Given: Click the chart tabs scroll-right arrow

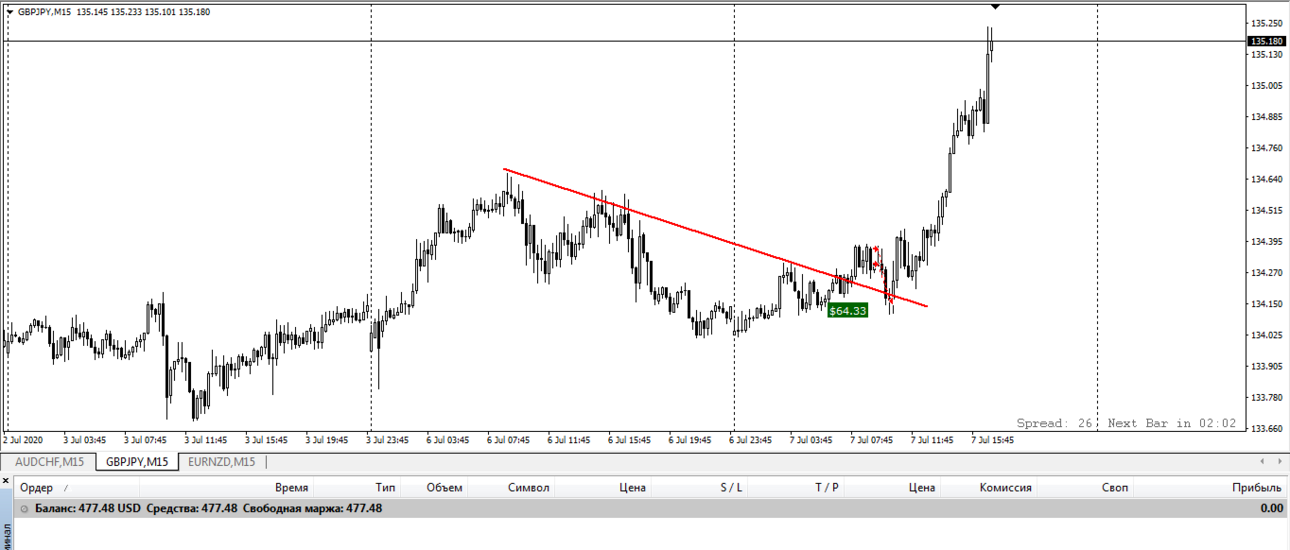Looking at the screenshot, I should [1279, 461].
